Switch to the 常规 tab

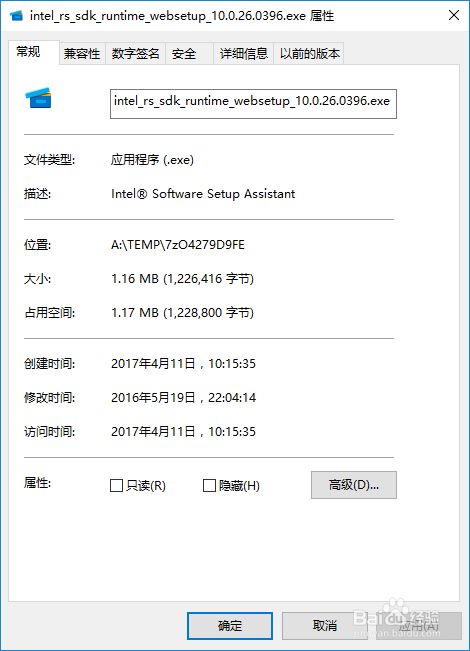click(x=34, y=52)
